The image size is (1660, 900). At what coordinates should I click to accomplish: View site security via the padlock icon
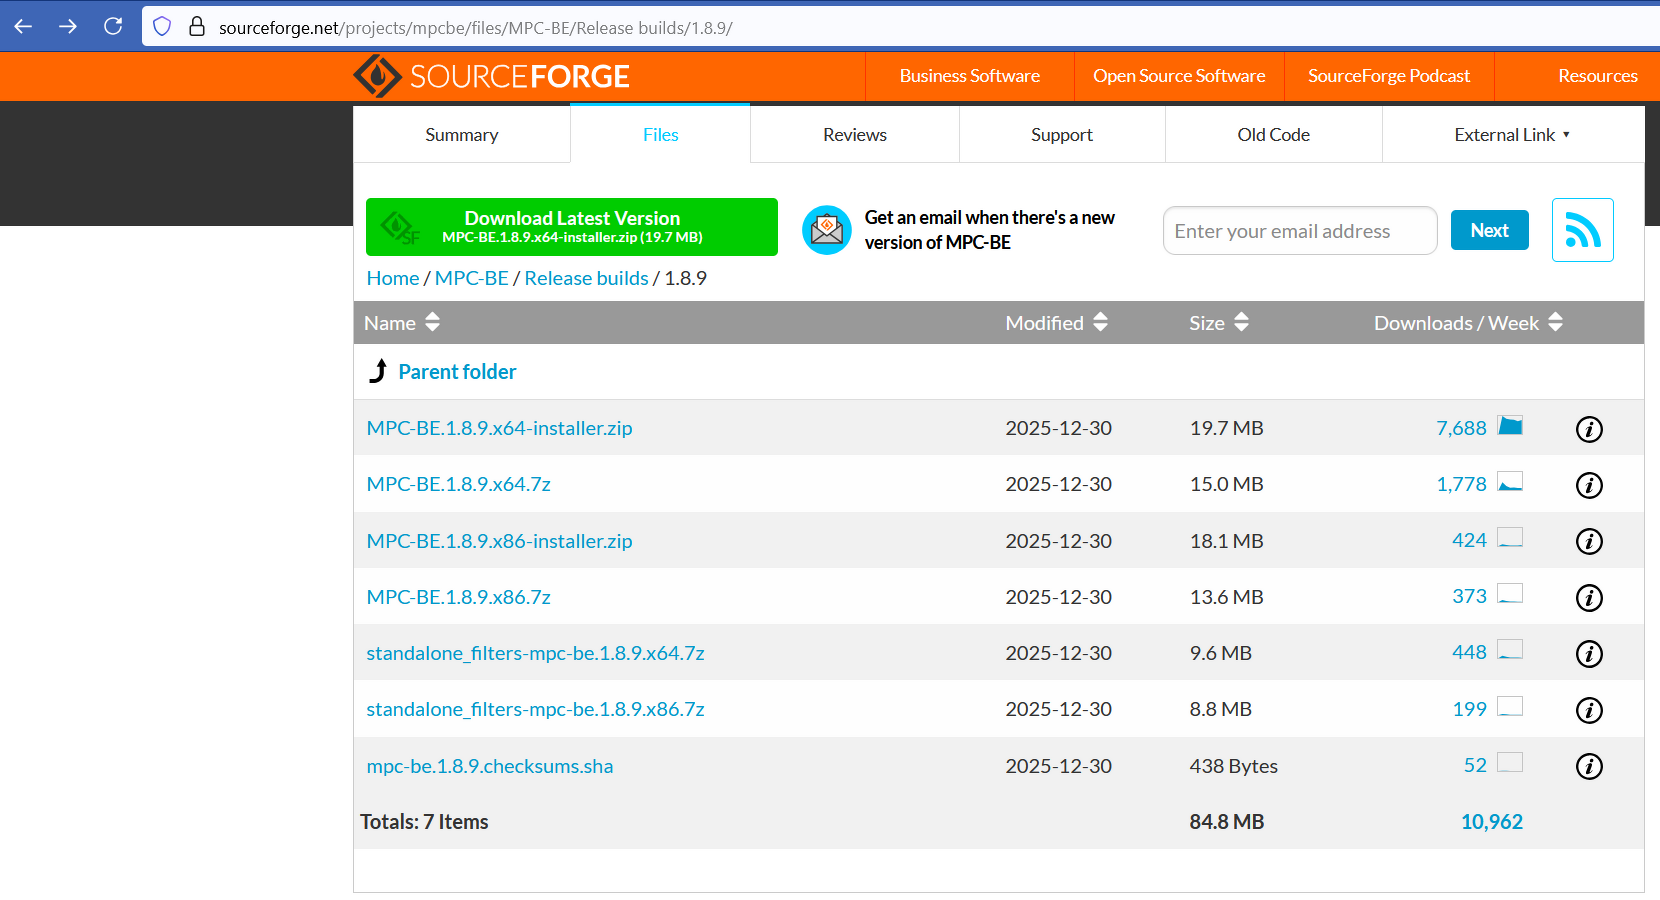(197, 27)
